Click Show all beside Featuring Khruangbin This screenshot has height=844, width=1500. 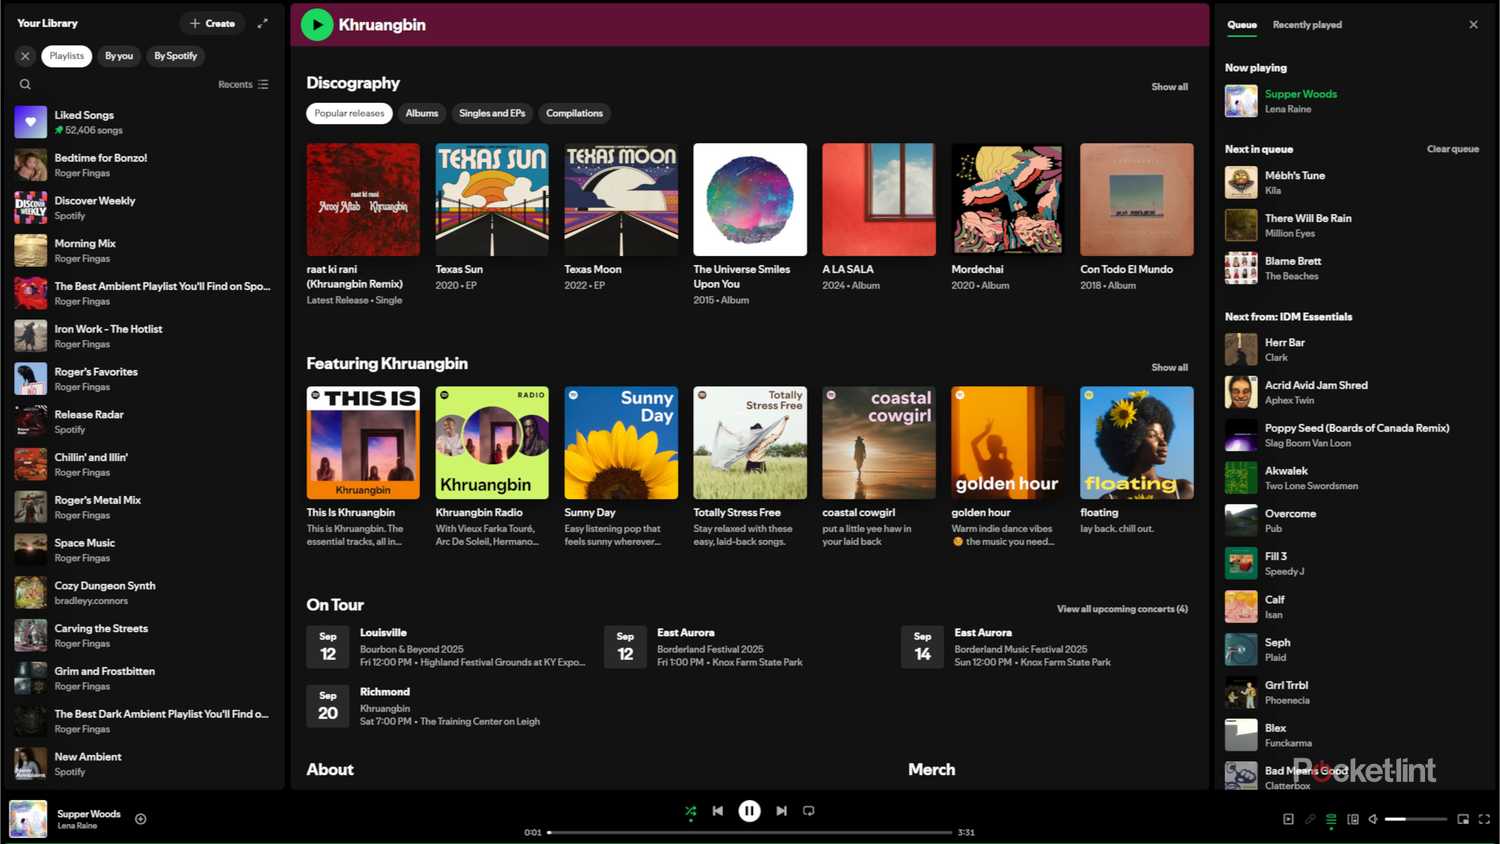click(x=1169, y=368)
